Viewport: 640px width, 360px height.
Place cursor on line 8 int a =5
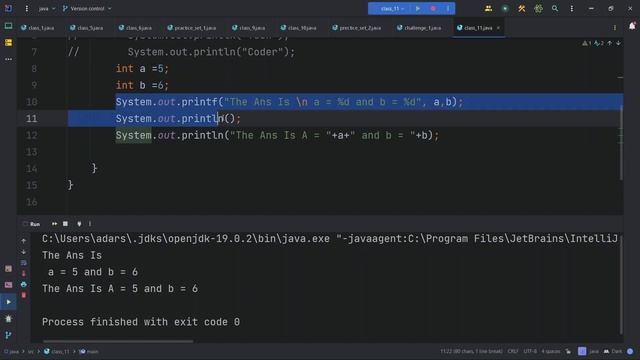[x=142, y=69]
